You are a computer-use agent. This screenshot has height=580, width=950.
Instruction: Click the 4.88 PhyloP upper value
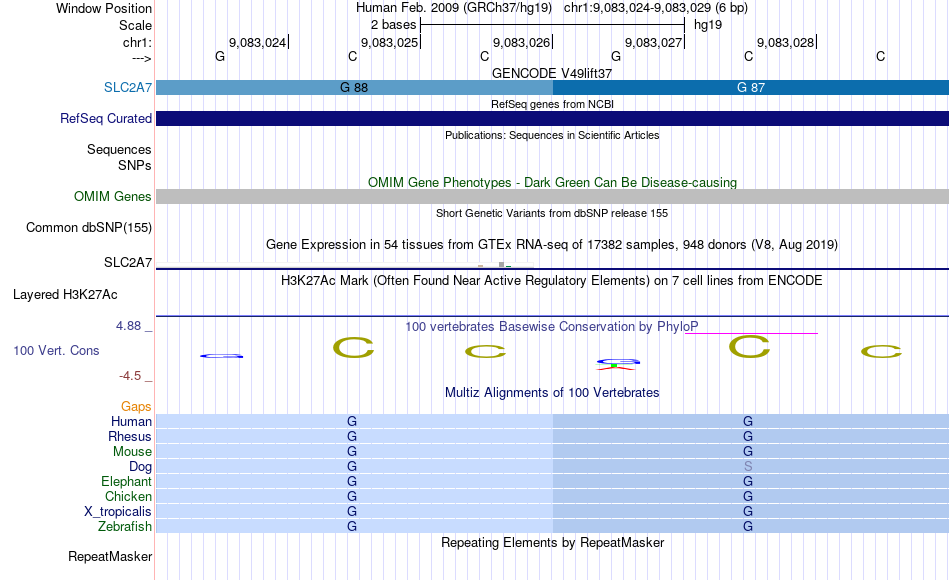point(128,326)
